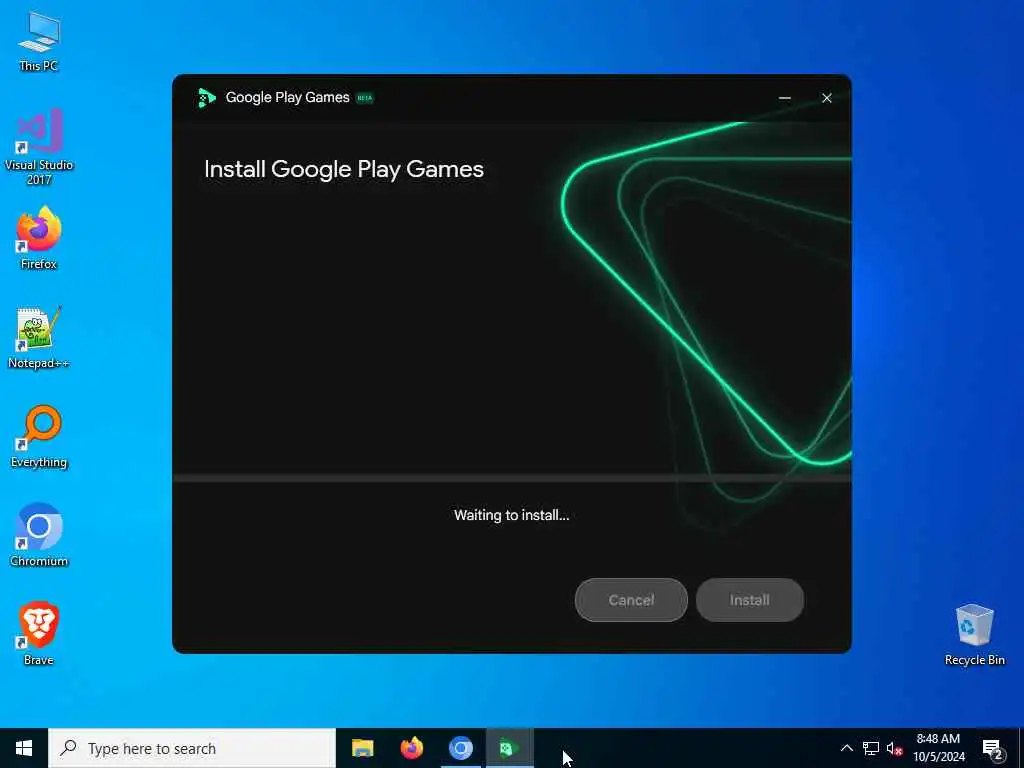Click the taskbar search box
The width and height of the screenshot is (1024, 768).
(192, 748)
